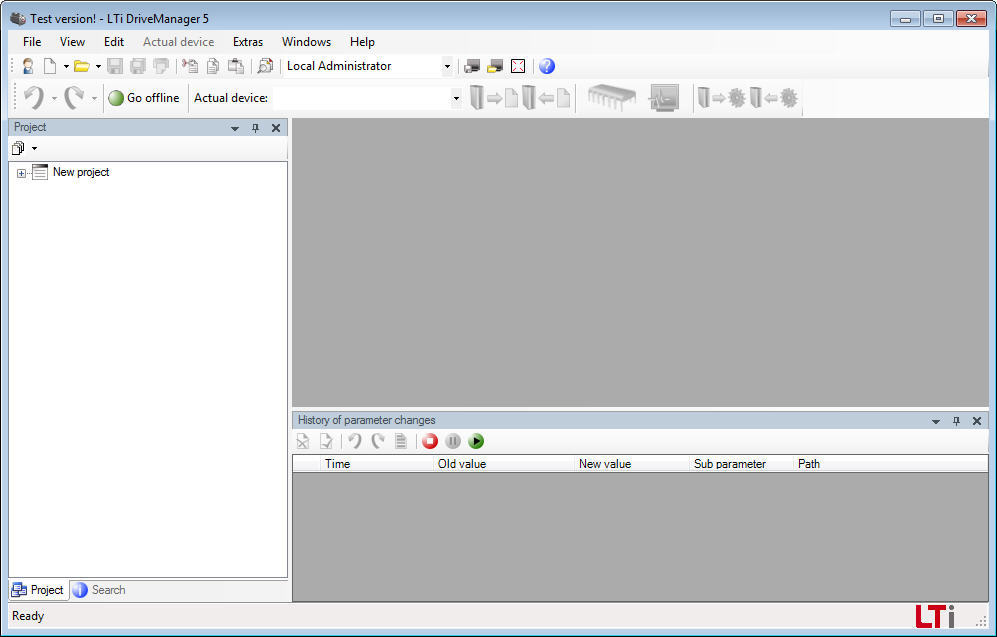
Task: Click the red-bordered window icon beside help
Action: coord(517,66)
